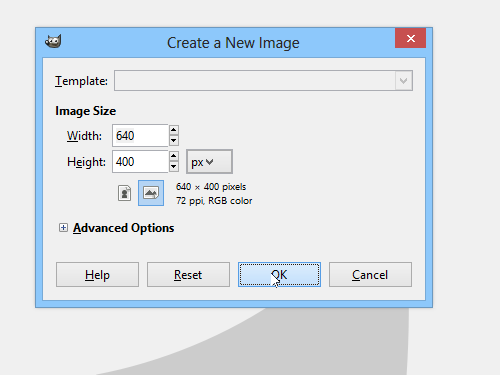Click the Height field showing 400
This screenshot has height=375, width=500.
(140, 162)
